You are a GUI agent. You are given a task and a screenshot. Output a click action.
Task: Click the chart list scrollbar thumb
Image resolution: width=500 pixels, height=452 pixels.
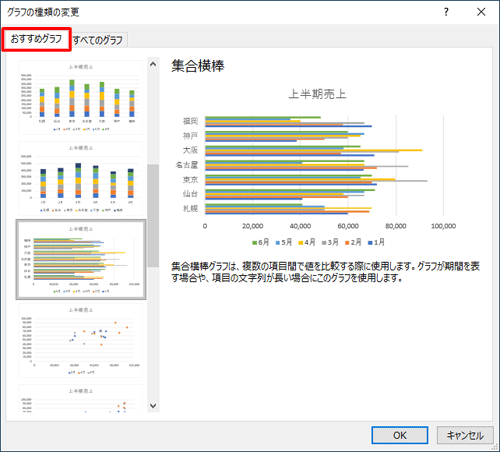tap(153, 215)
